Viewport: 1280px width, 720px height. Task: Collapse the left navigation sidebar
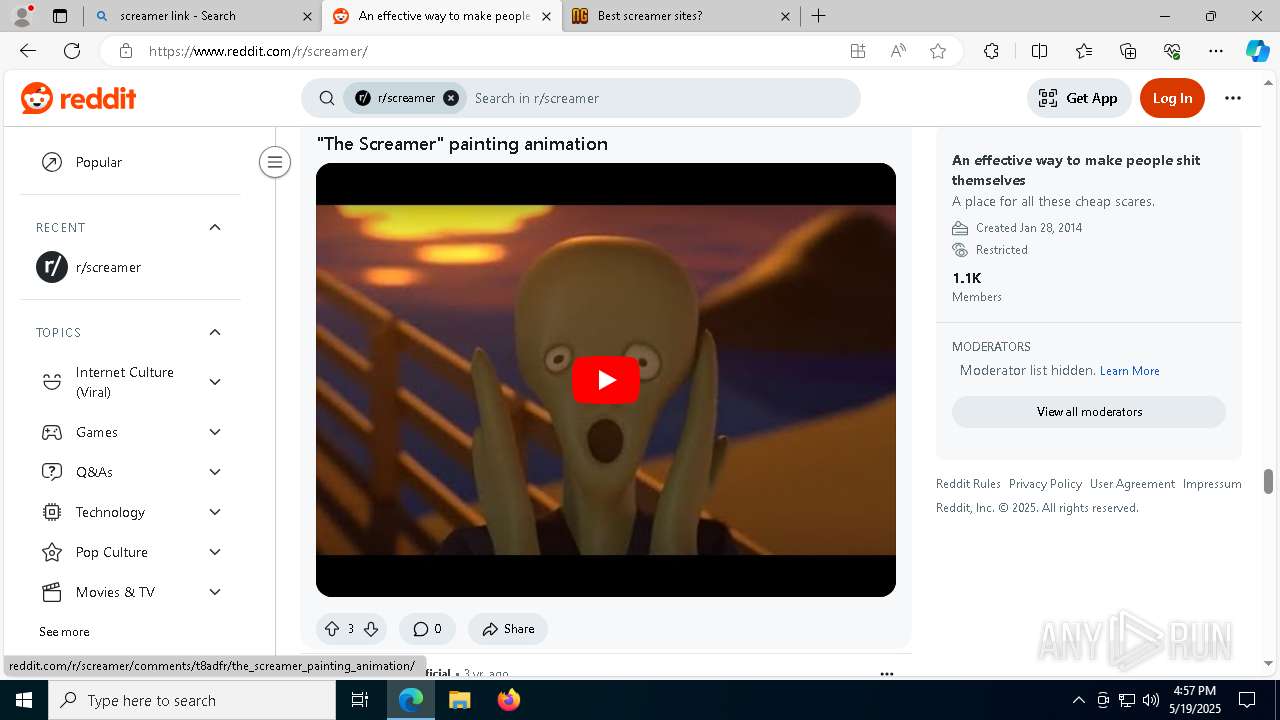(x=275, y=162)
